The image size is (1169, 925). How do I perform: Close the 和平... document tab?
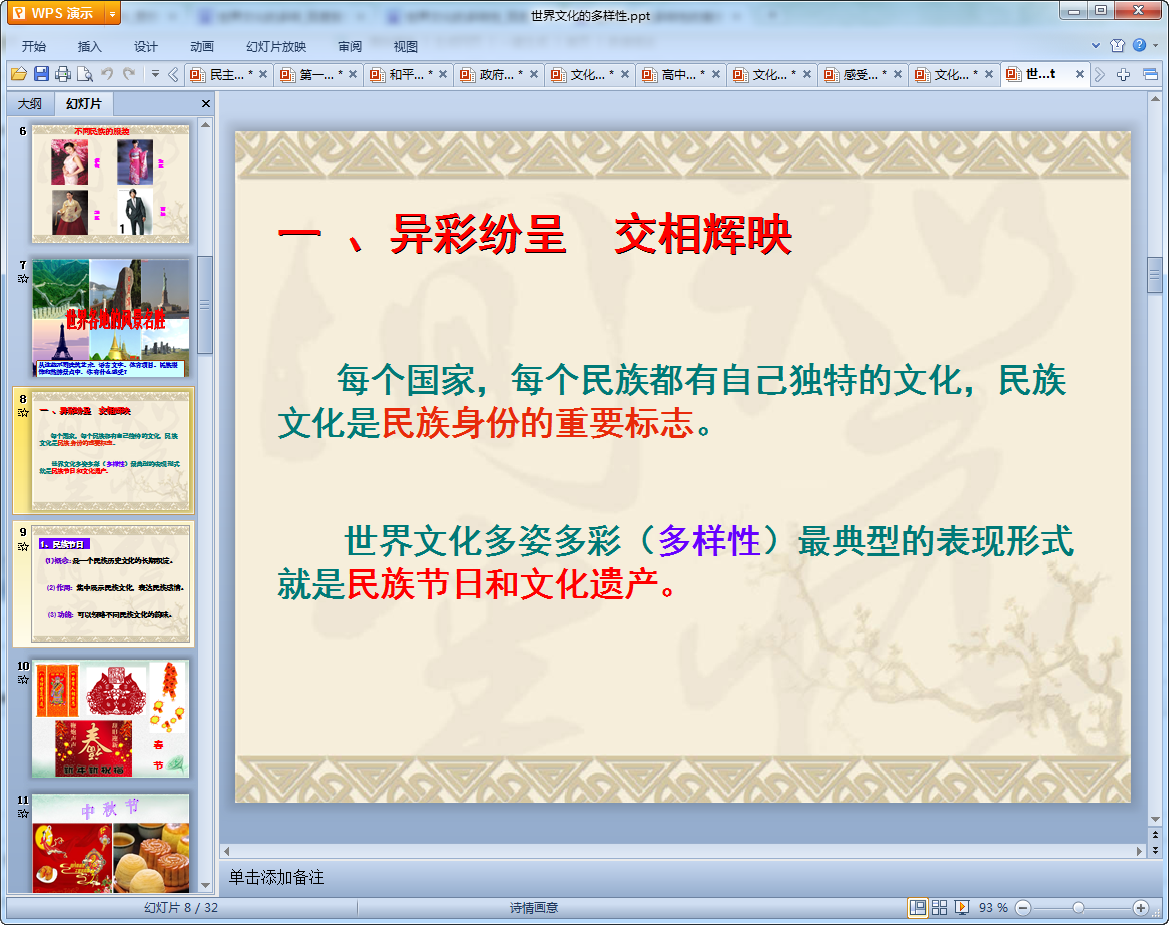[x=443, y=75]
